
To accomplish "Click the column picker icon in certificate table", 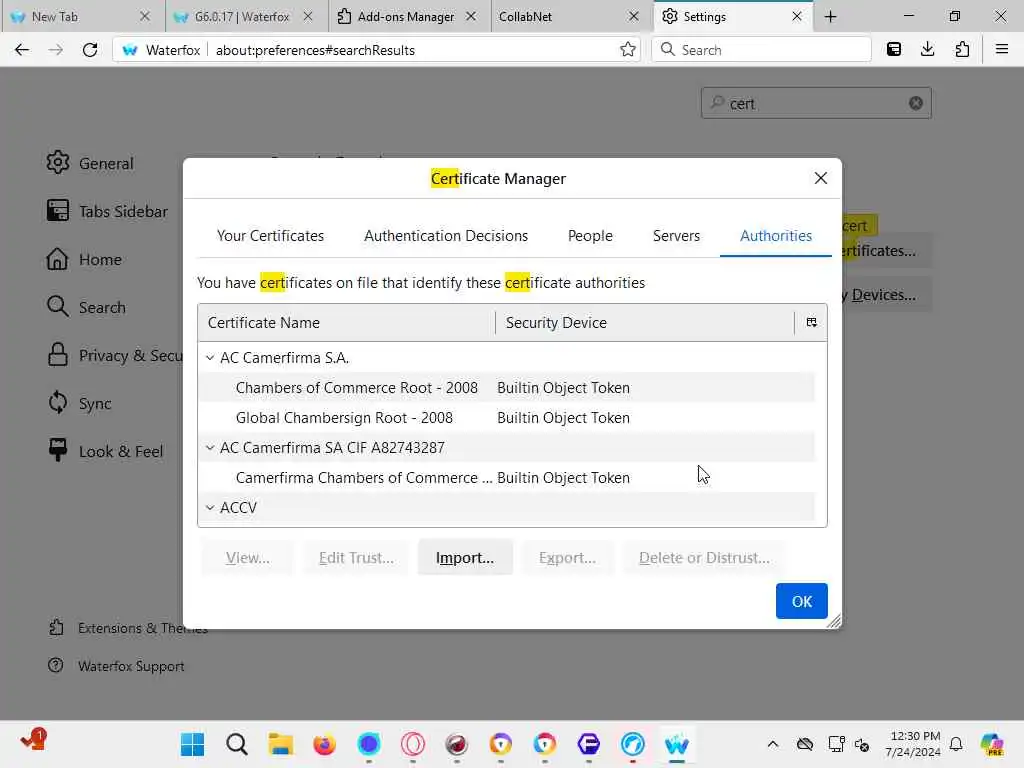I will pyautogui.click(x=811, y=322).
